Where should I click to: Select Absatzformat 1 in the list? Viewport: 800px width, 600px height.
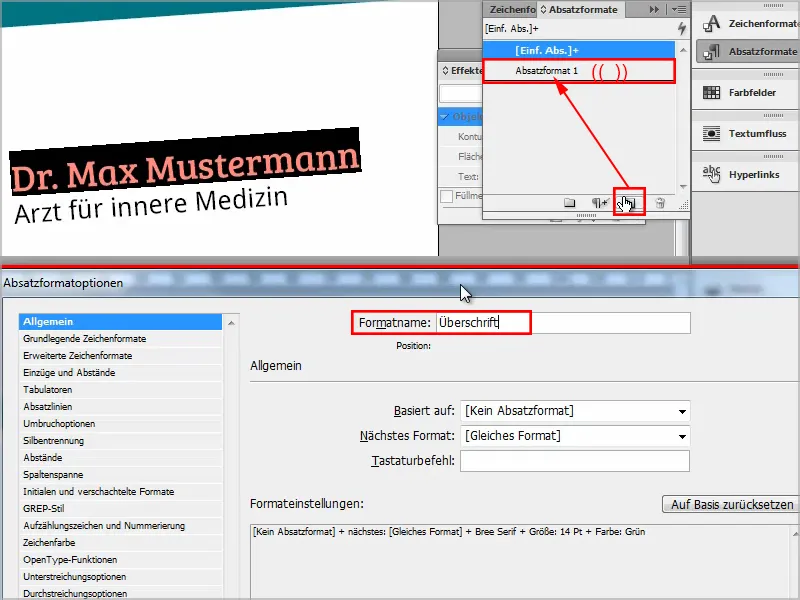click(x=579, y=70)
